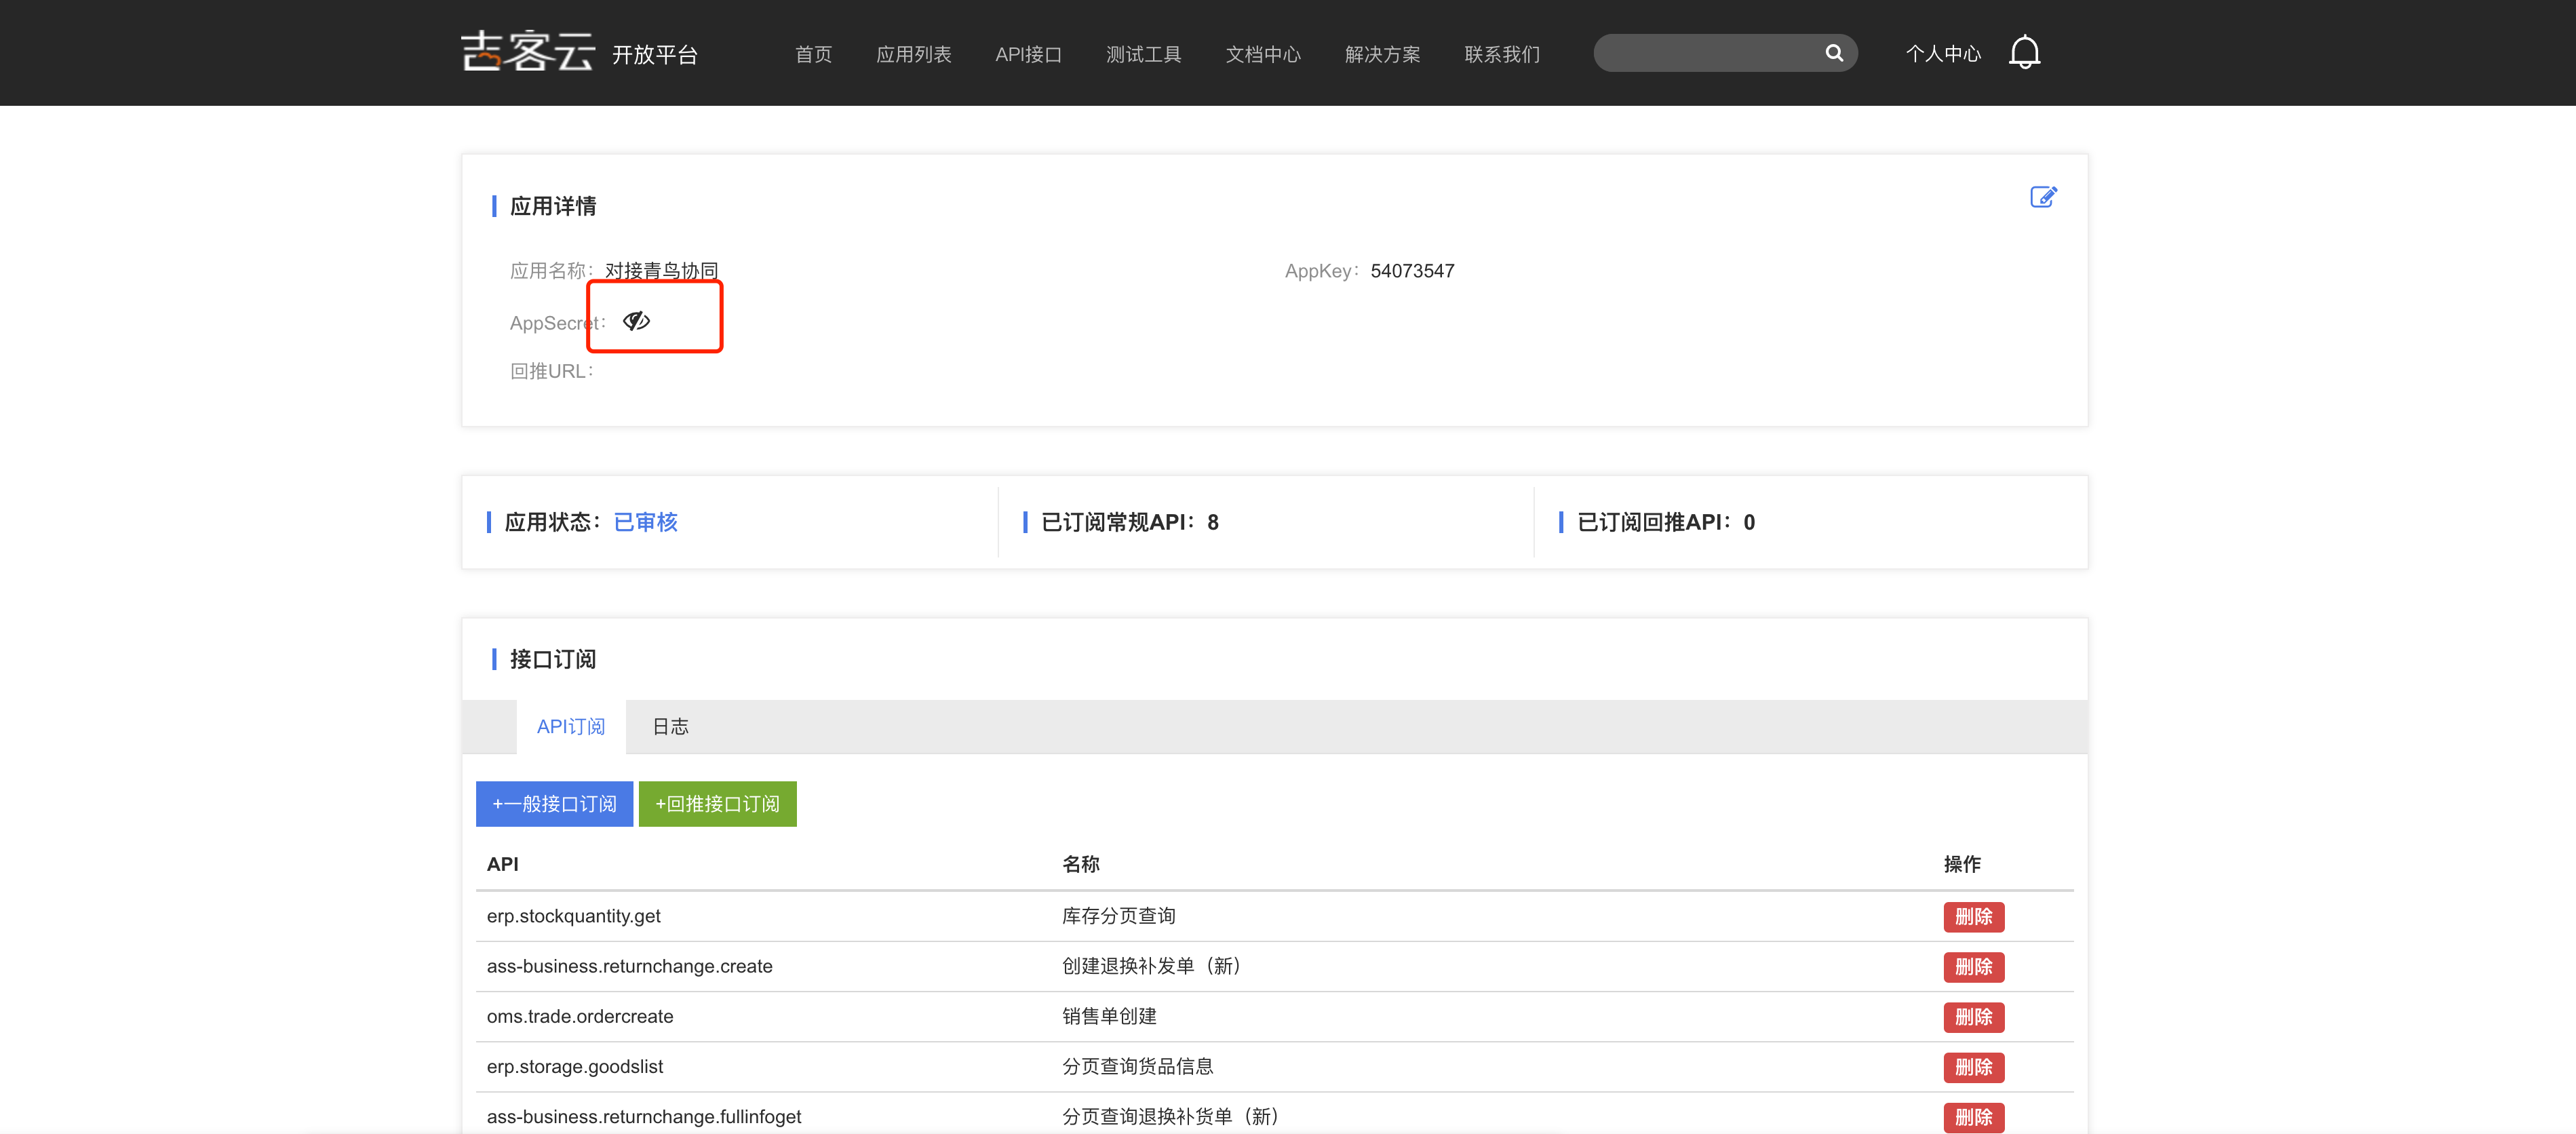This screenshot has width=2576, height=1134.
Task: Click 开放平台 header text
Action: pos(654,55)
